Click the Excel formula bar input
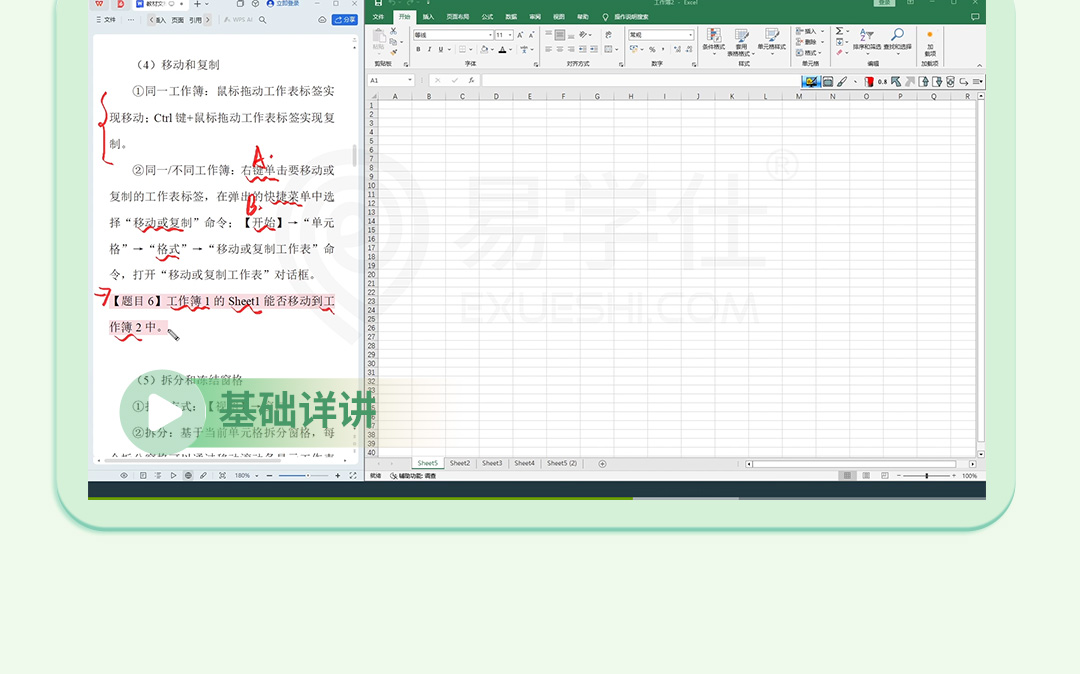 [641, 81]
